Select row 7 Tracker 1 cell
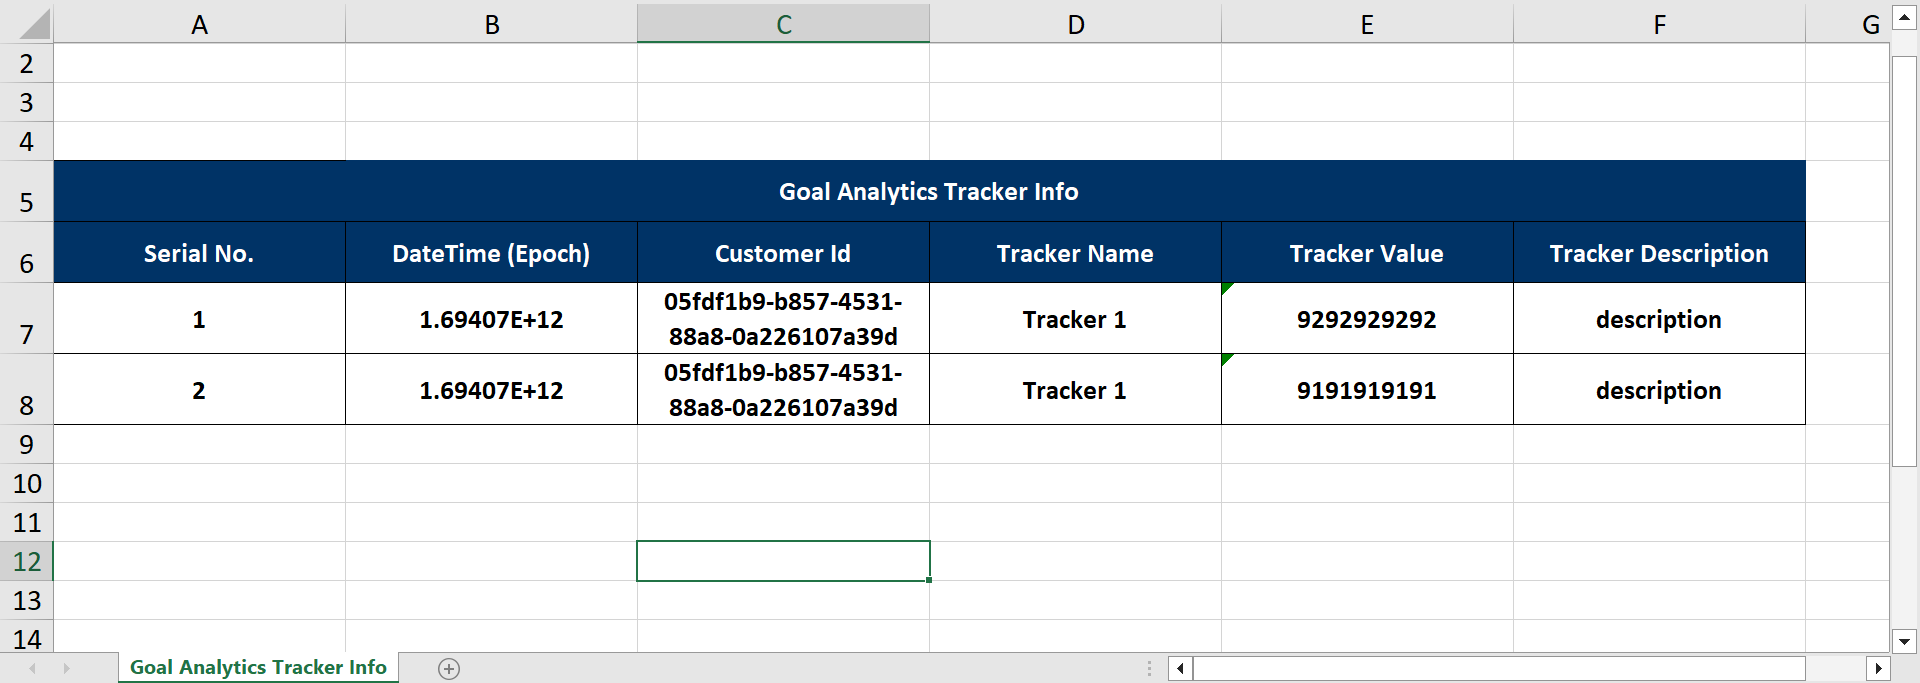 [x=1075, y=319]
